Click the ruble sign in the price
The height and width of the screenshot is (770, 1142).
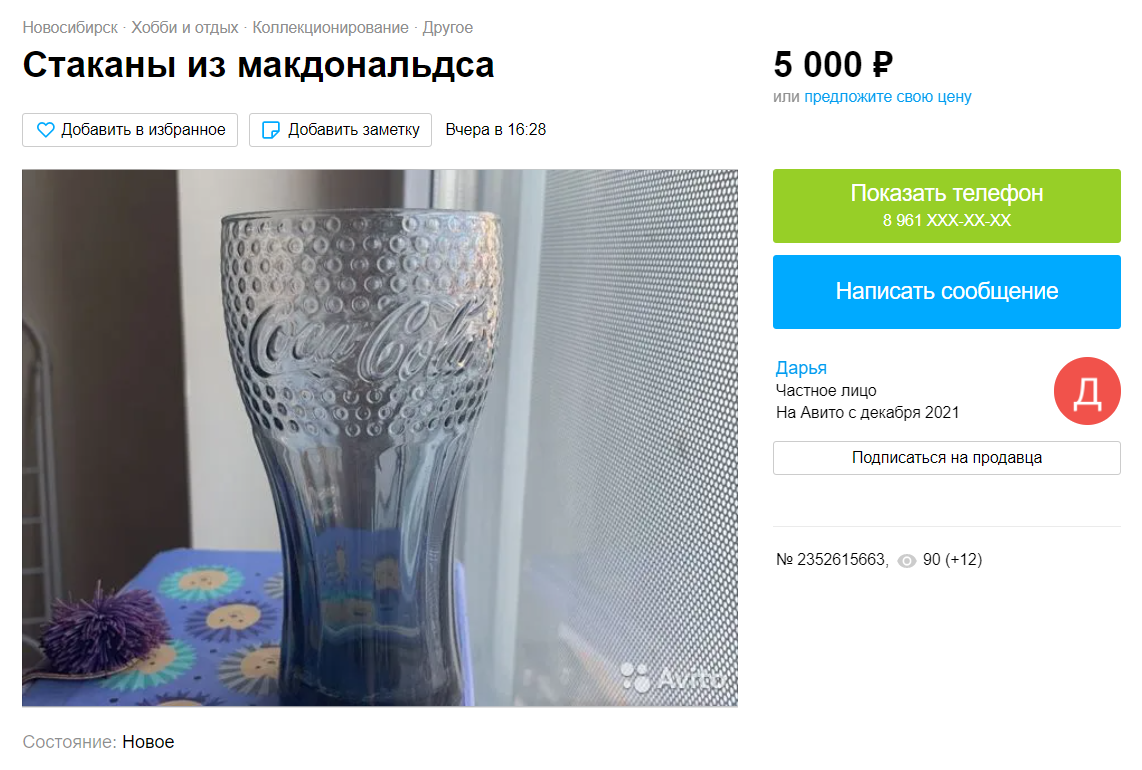click(x=882, y=65)
